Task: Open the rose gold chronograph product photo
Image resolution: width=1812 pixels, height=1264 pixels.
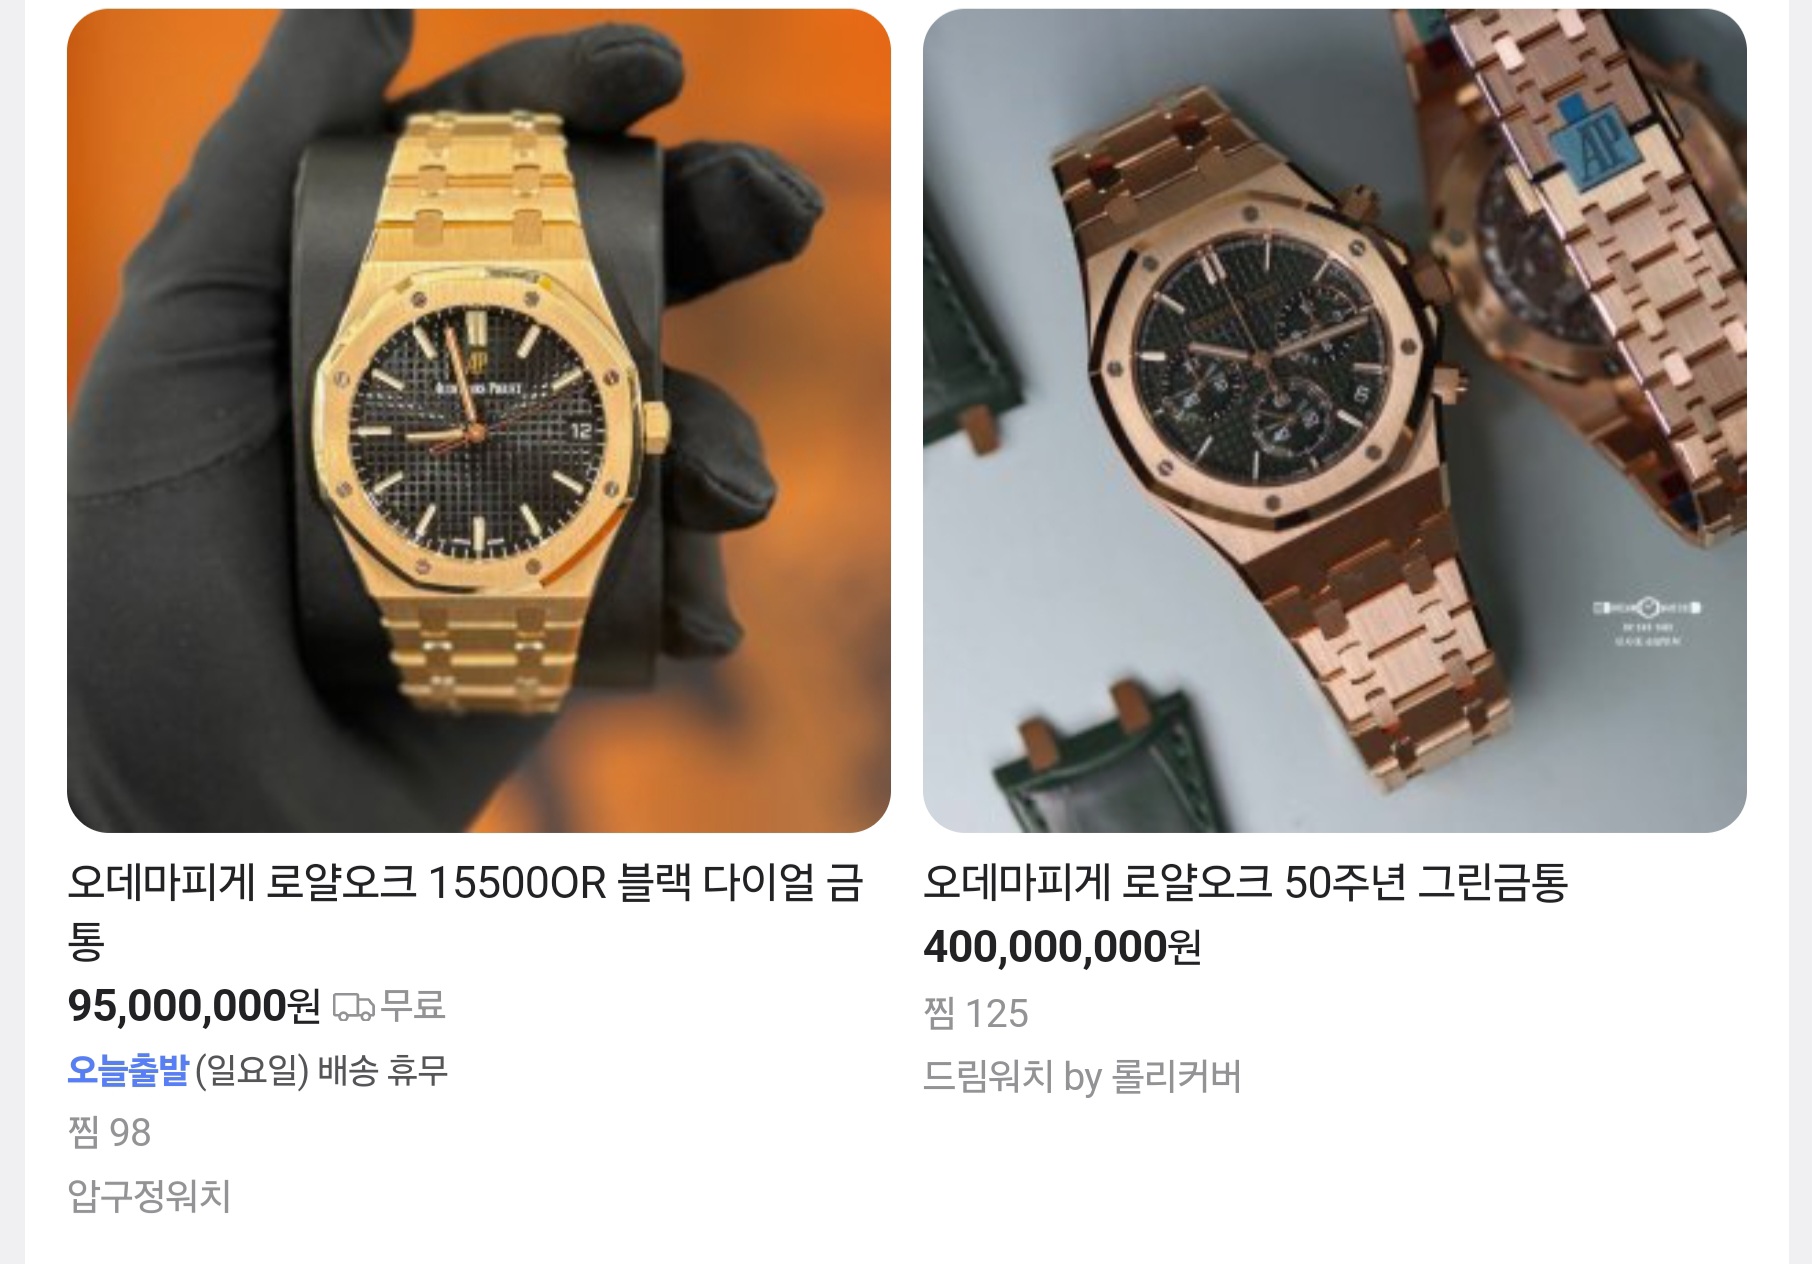Action: coord(1334,420)
